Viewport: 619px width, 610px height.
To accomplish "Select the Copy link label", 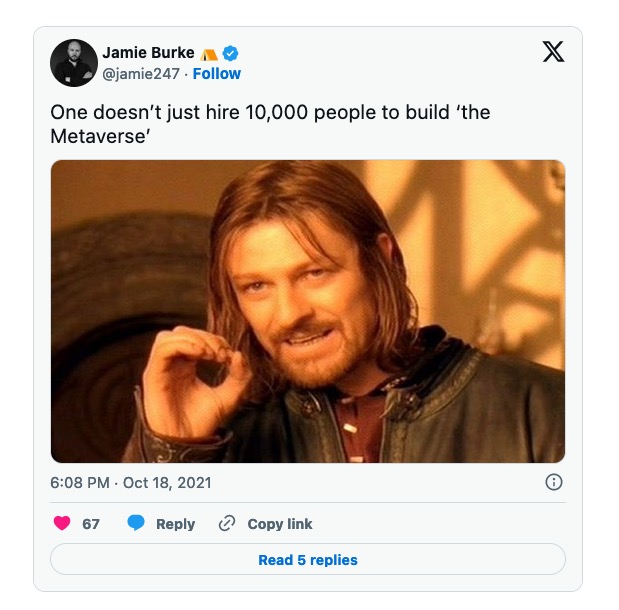I will point(280,524).
